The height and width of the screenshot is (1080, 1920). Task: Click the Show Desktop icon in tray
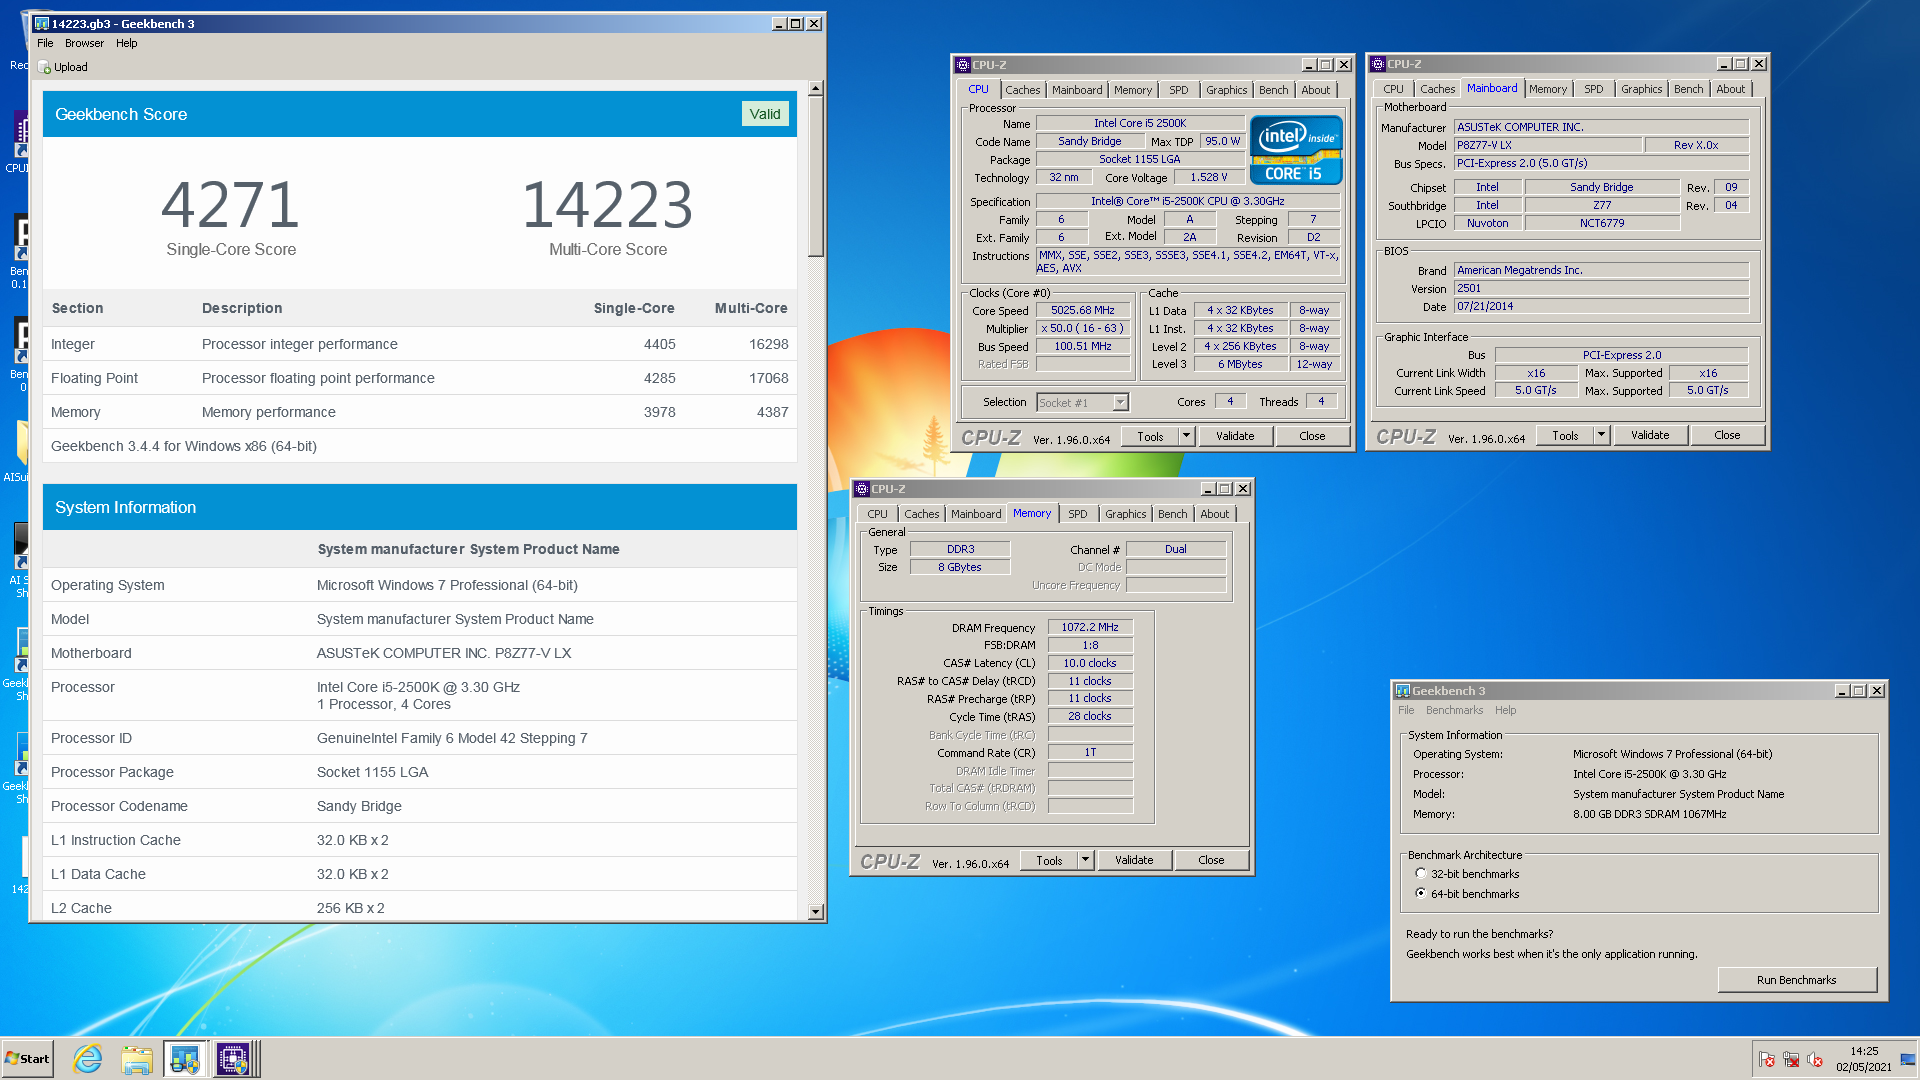coord(1908,1060)
